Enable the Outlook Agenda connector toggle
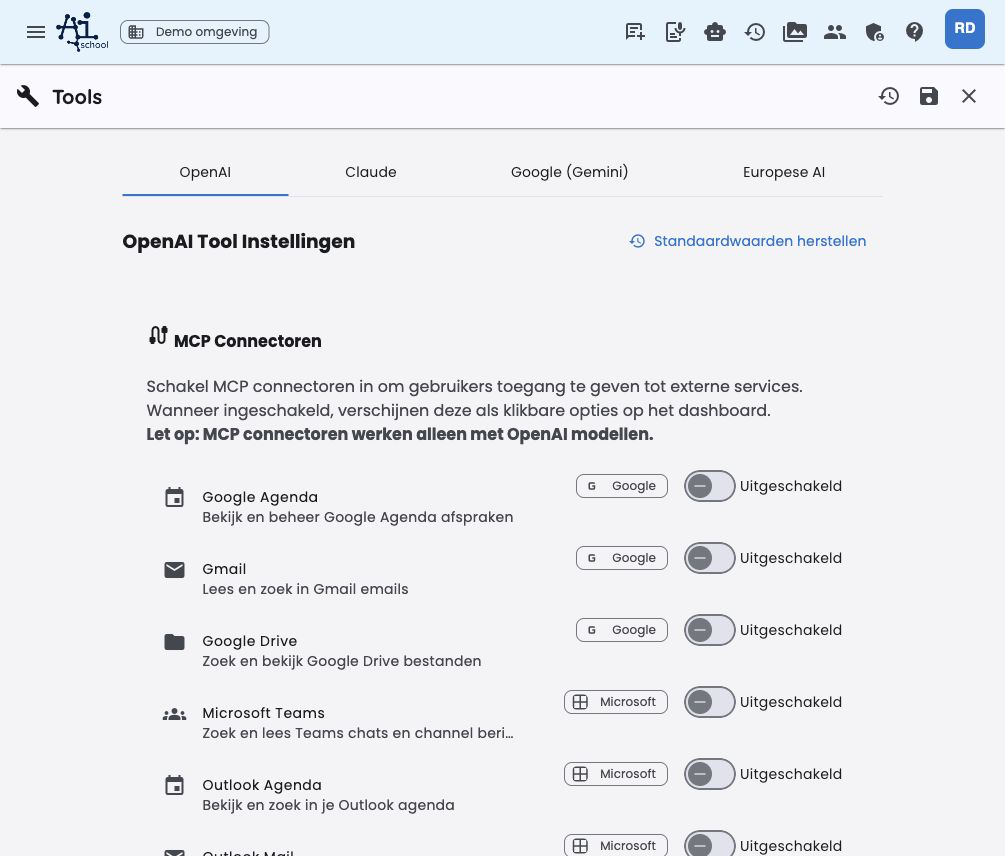This screenshot has width=1005, height=856. 710,774
